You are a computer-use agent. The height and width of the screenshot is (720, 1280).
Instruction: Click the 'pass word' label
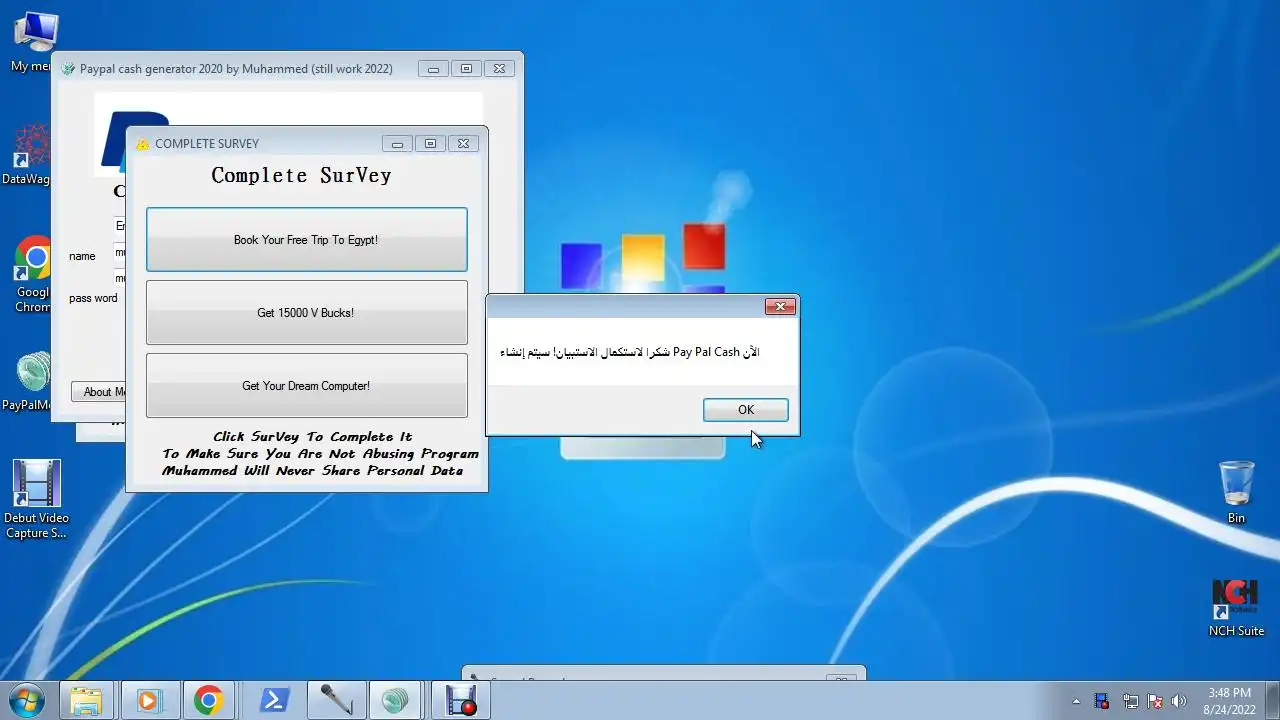pos(93,298)
